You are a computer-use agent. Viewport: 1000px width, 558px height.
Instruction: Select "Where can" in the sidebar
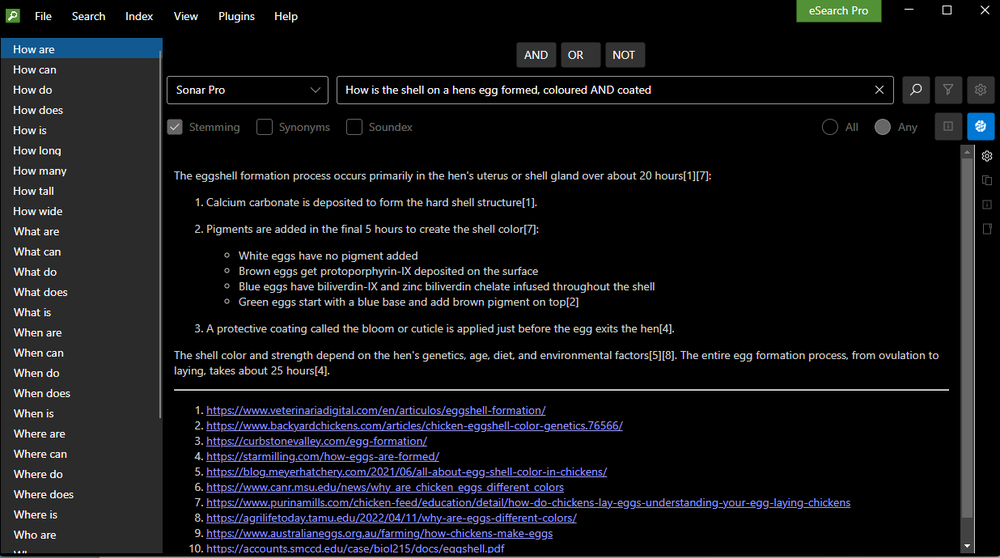[x=81, y=454]
